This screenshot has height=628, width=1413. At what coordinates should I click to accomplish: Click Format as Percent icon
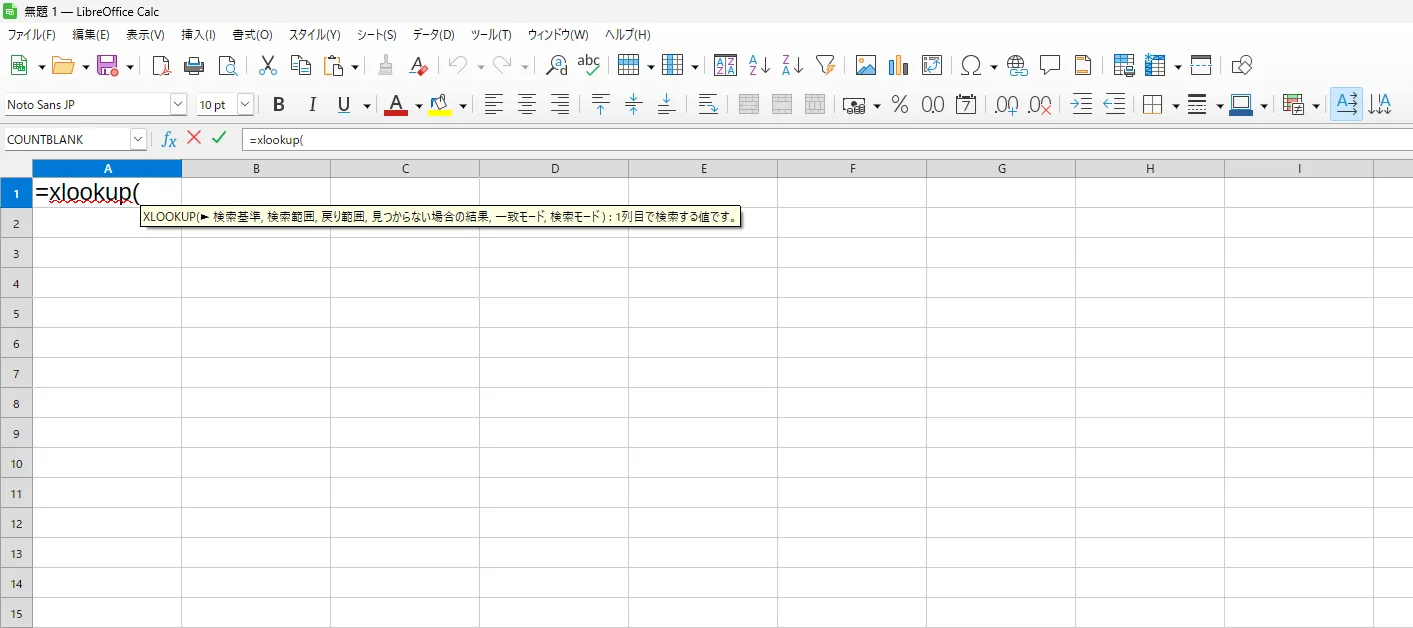click(899, 105)
